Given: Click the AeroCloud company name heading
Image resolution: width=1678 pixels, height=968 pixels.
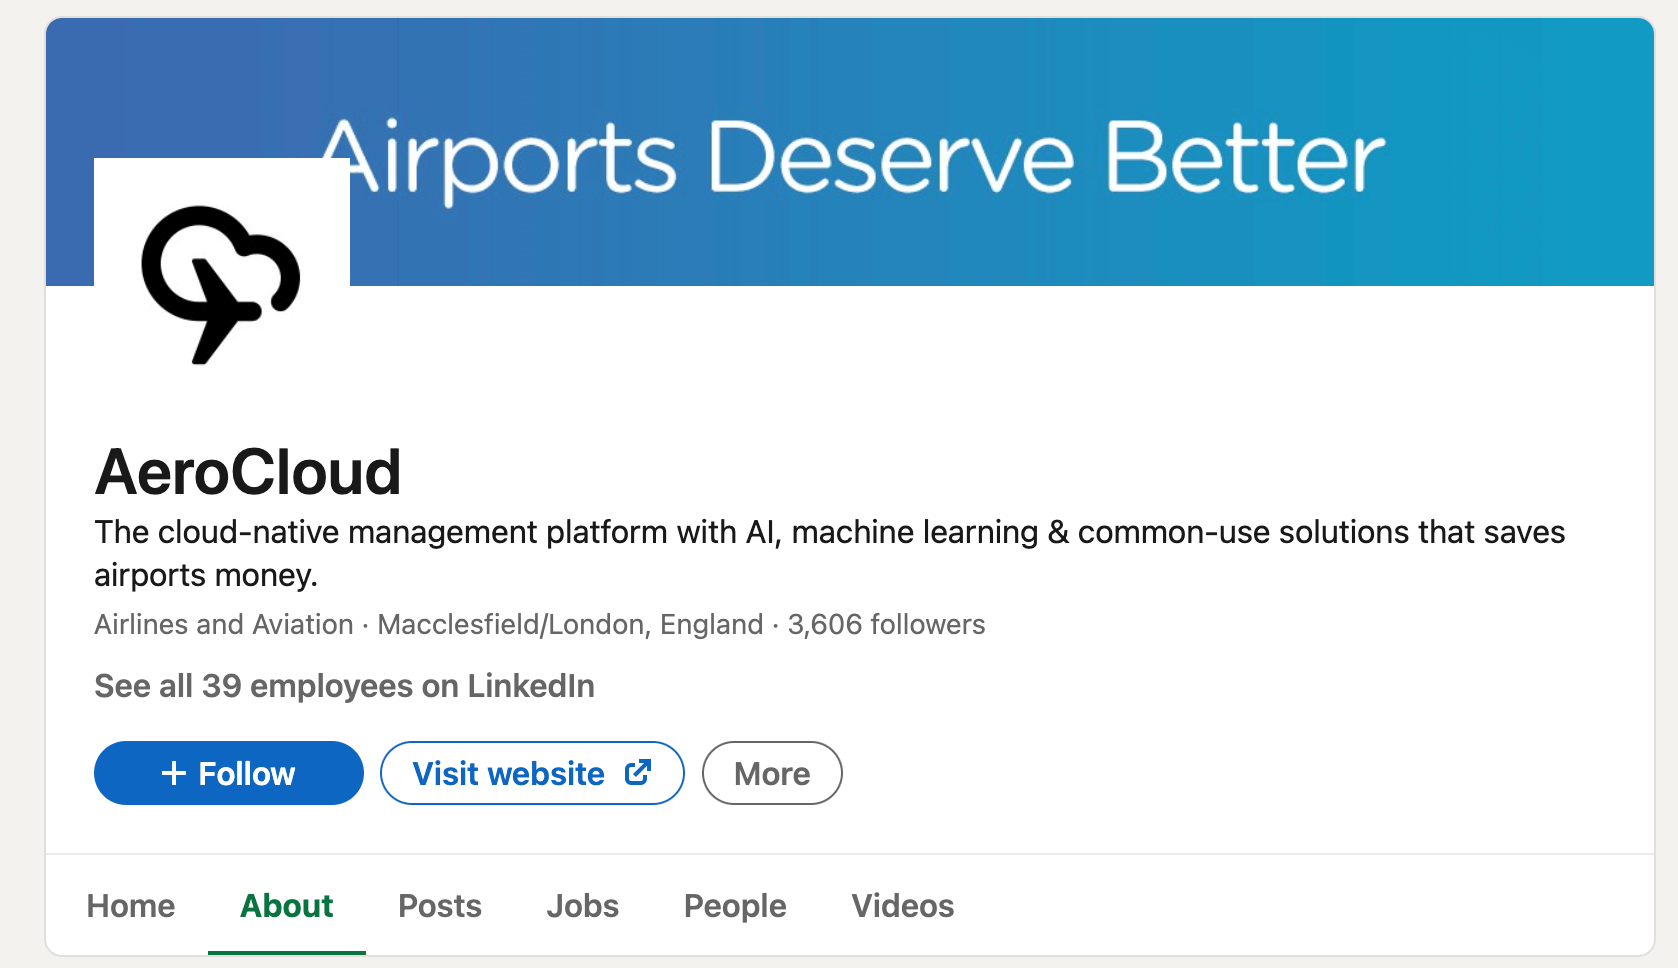Looking at the screenshot, I should pos(248,472).
